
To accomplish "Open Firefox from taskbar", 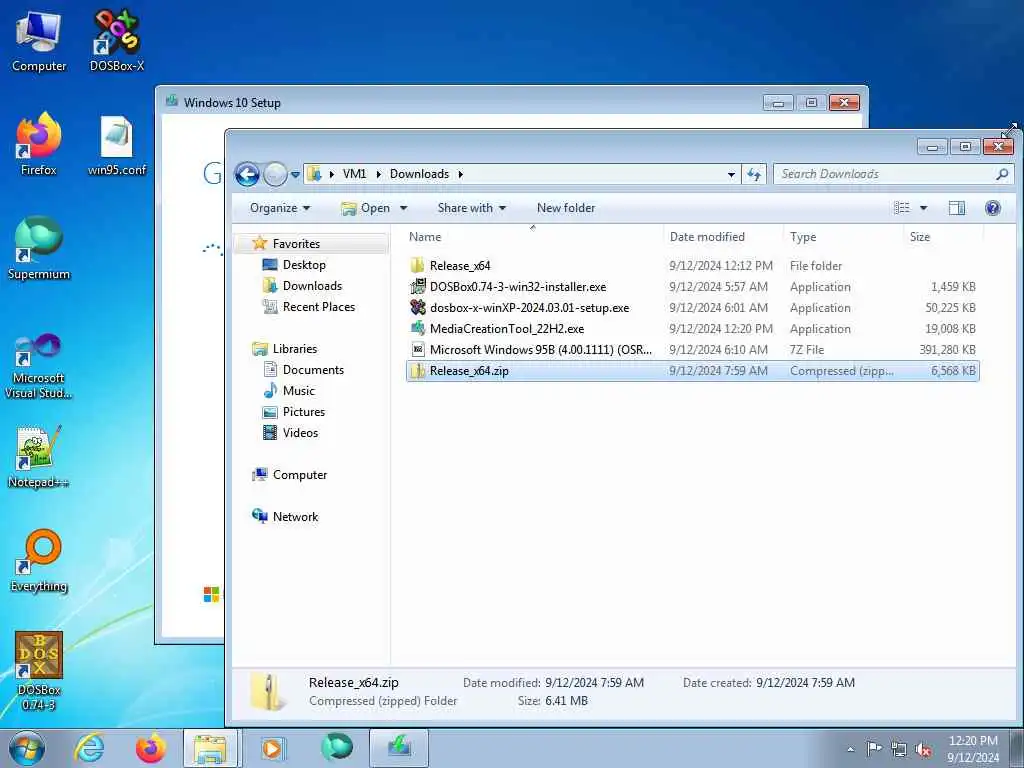I will [151, 748].
